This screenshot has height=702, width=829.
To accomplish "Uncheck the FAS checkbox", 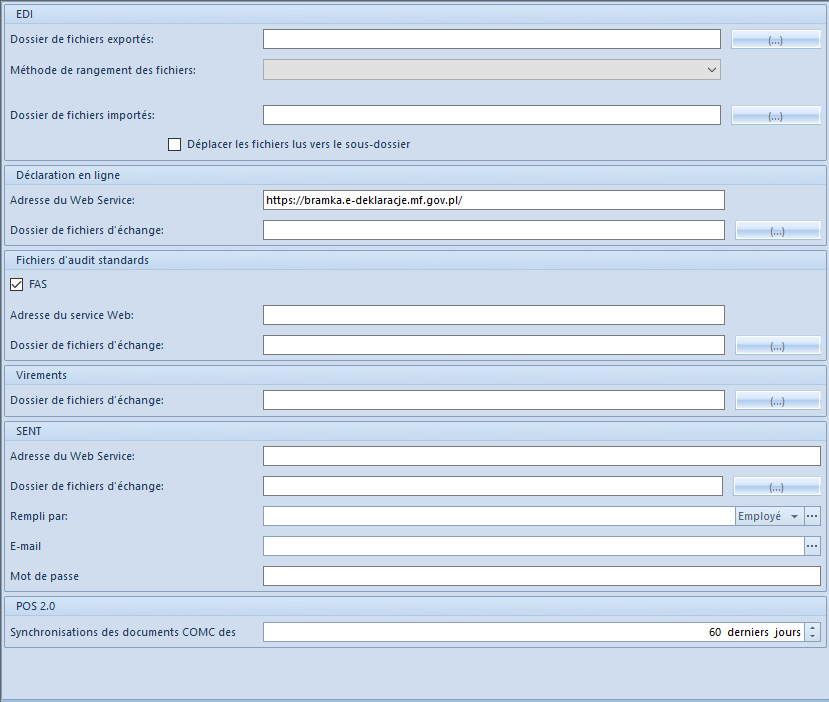I will (16, 284).
